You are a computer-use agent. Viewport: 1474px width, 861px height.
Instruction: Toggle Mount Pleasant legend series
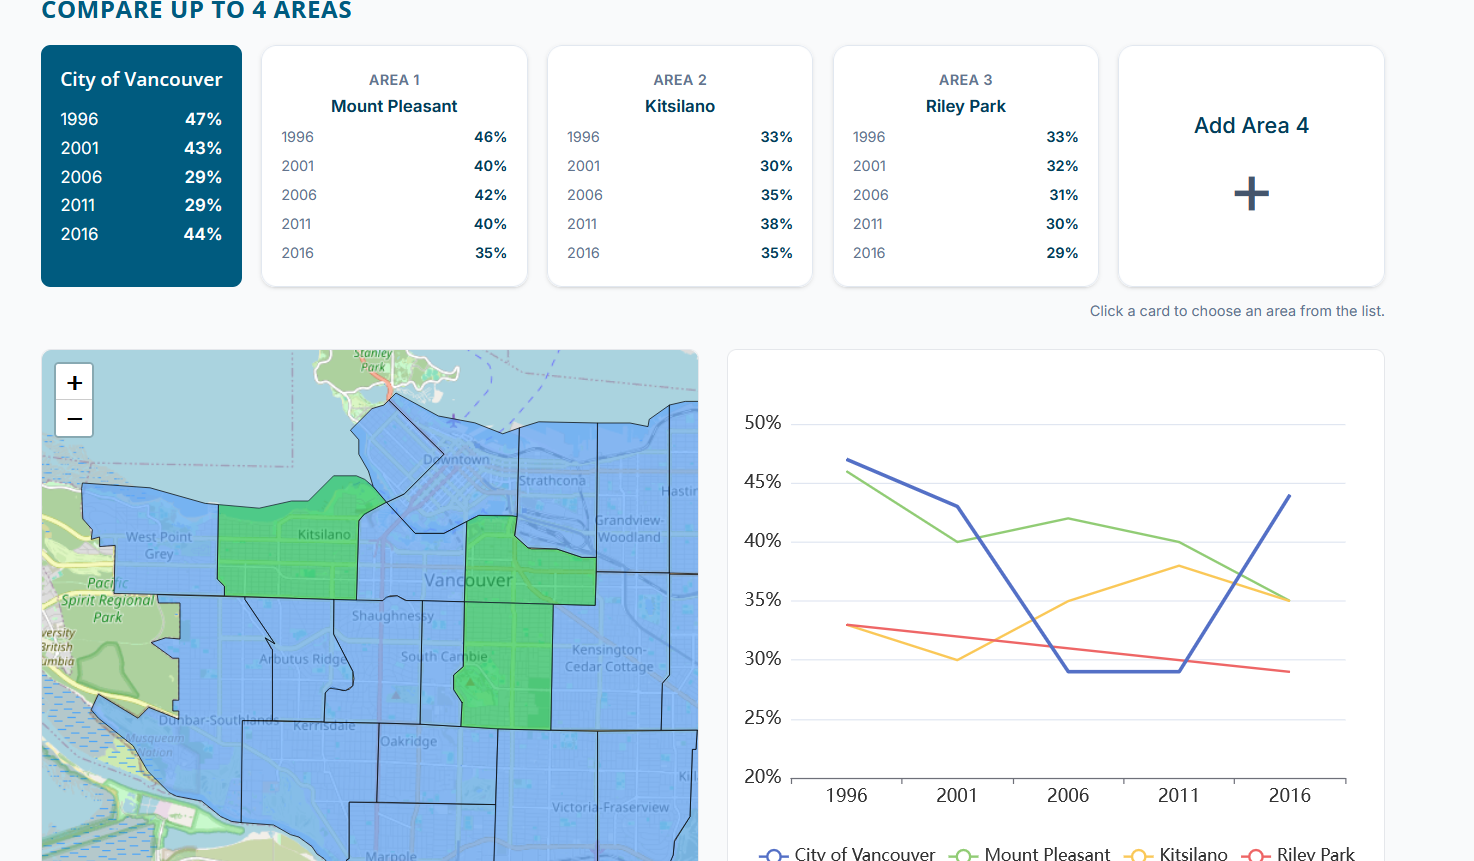coord(1033,853)
